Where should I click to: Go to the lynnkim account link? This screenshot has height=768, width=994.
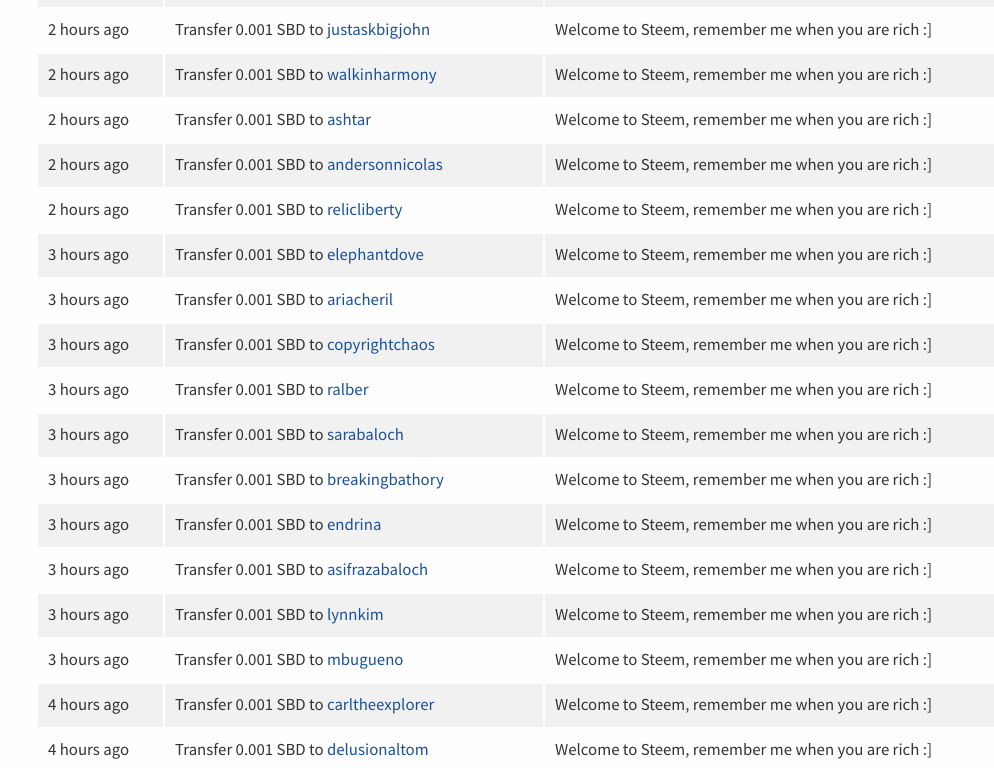tap(355, 615)
